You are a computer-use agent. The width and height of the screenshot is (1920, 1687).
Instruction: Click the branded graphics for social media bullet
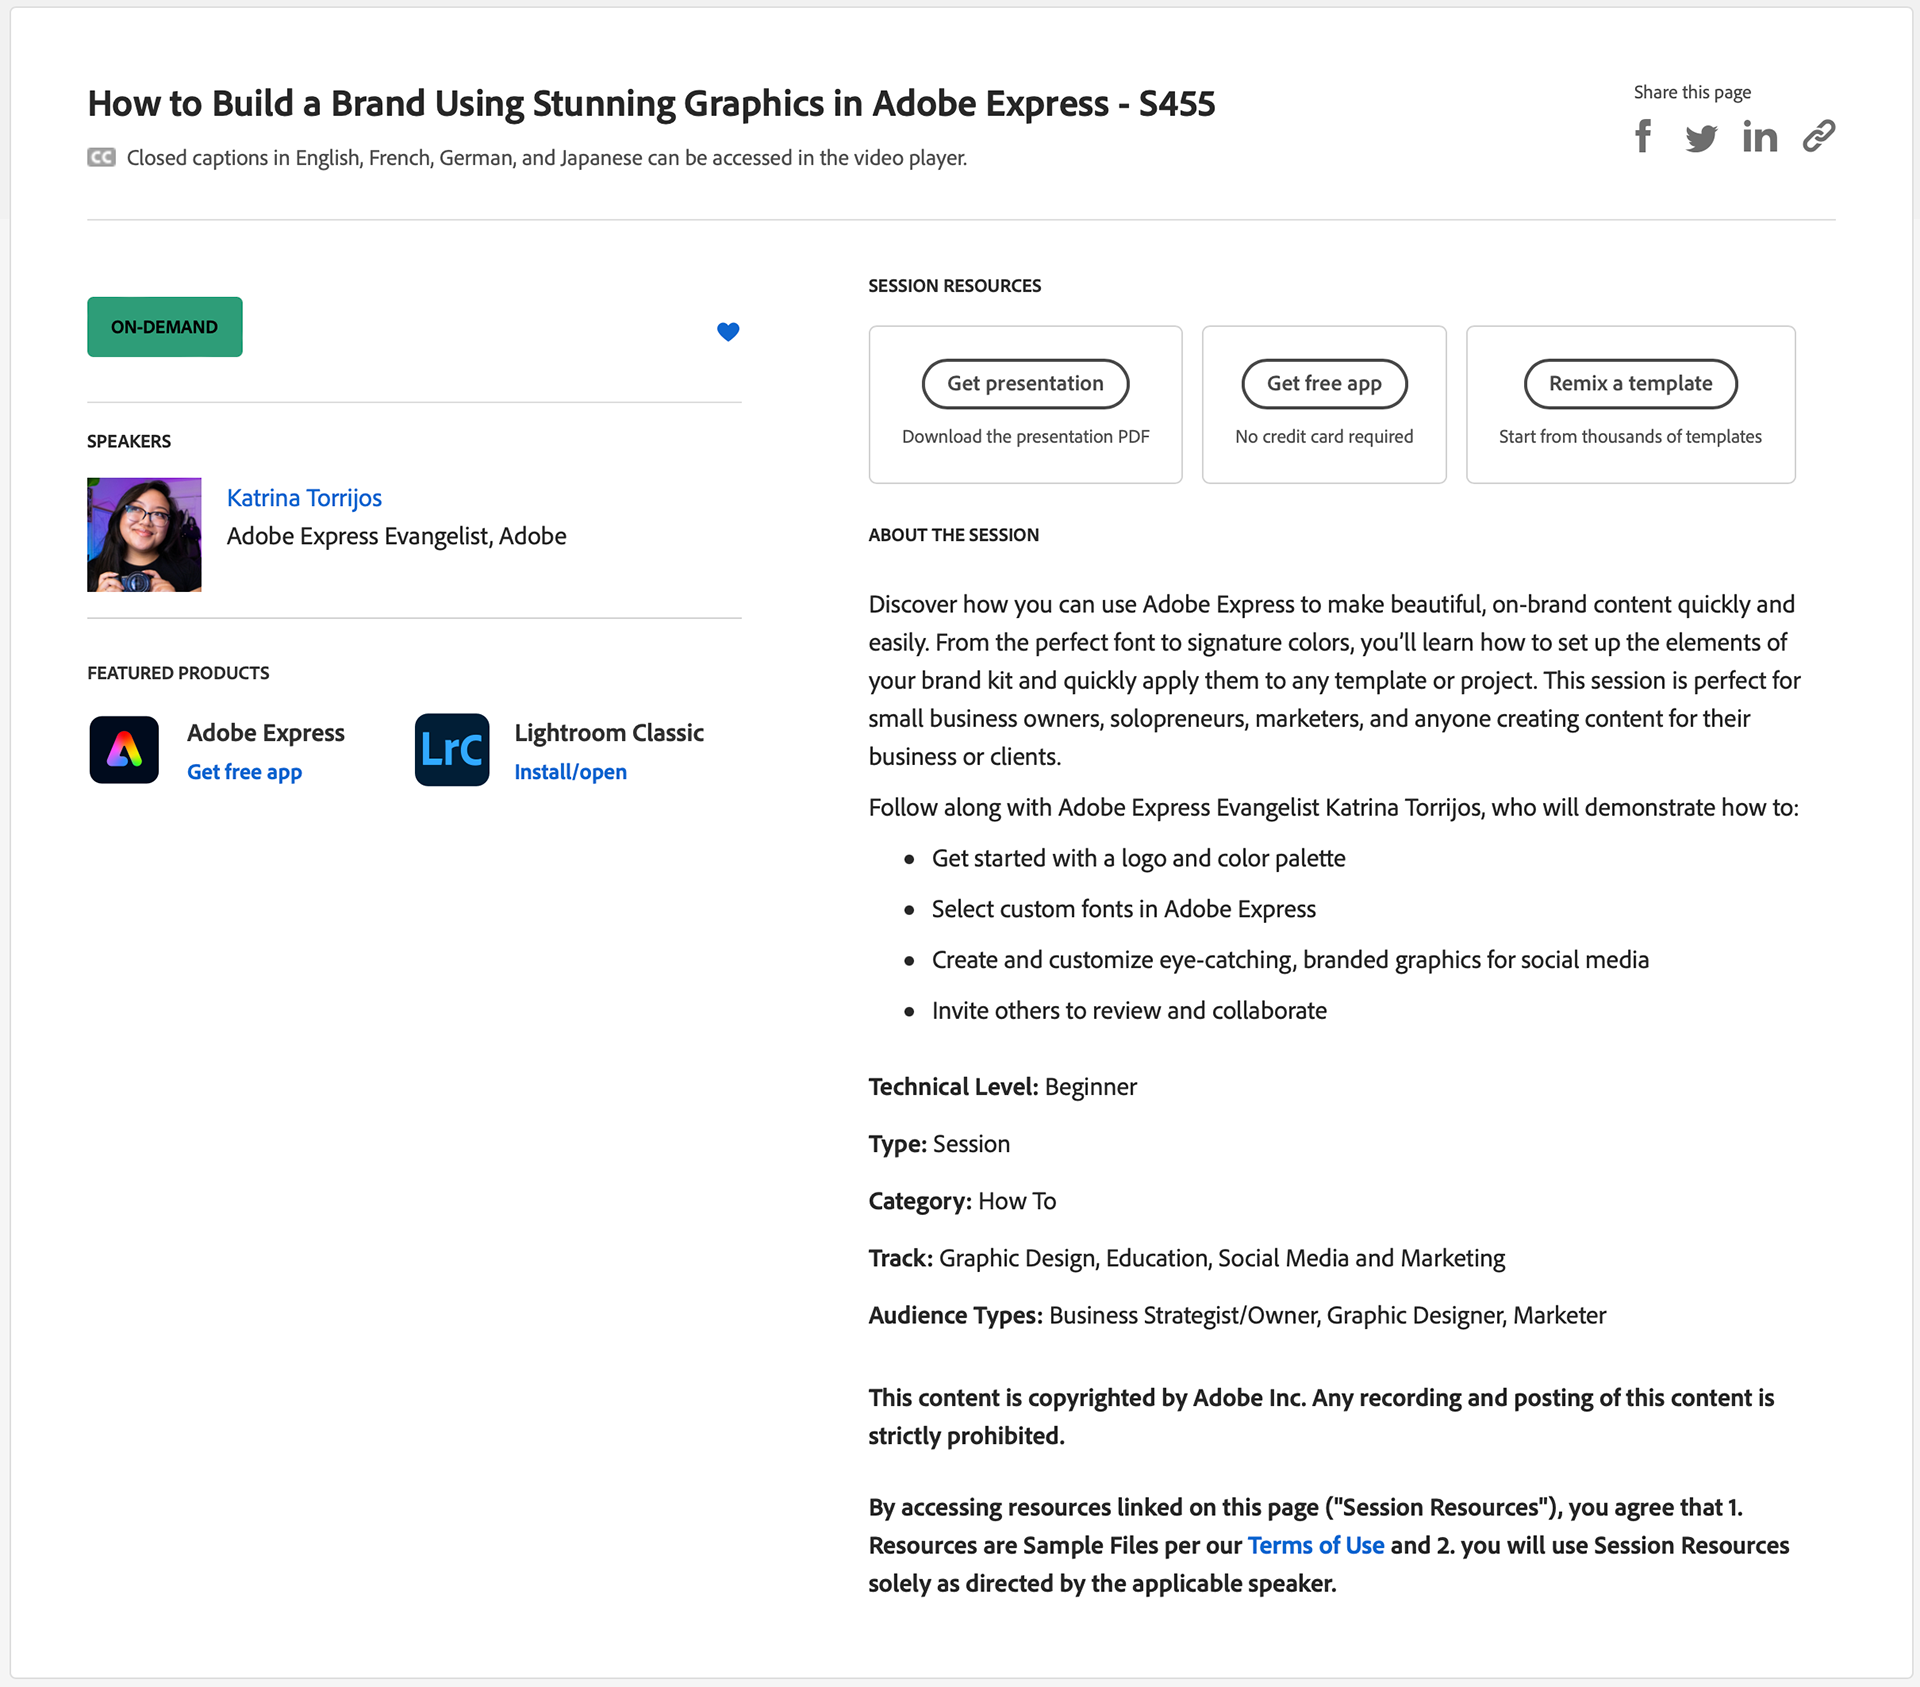[1290, 960]
